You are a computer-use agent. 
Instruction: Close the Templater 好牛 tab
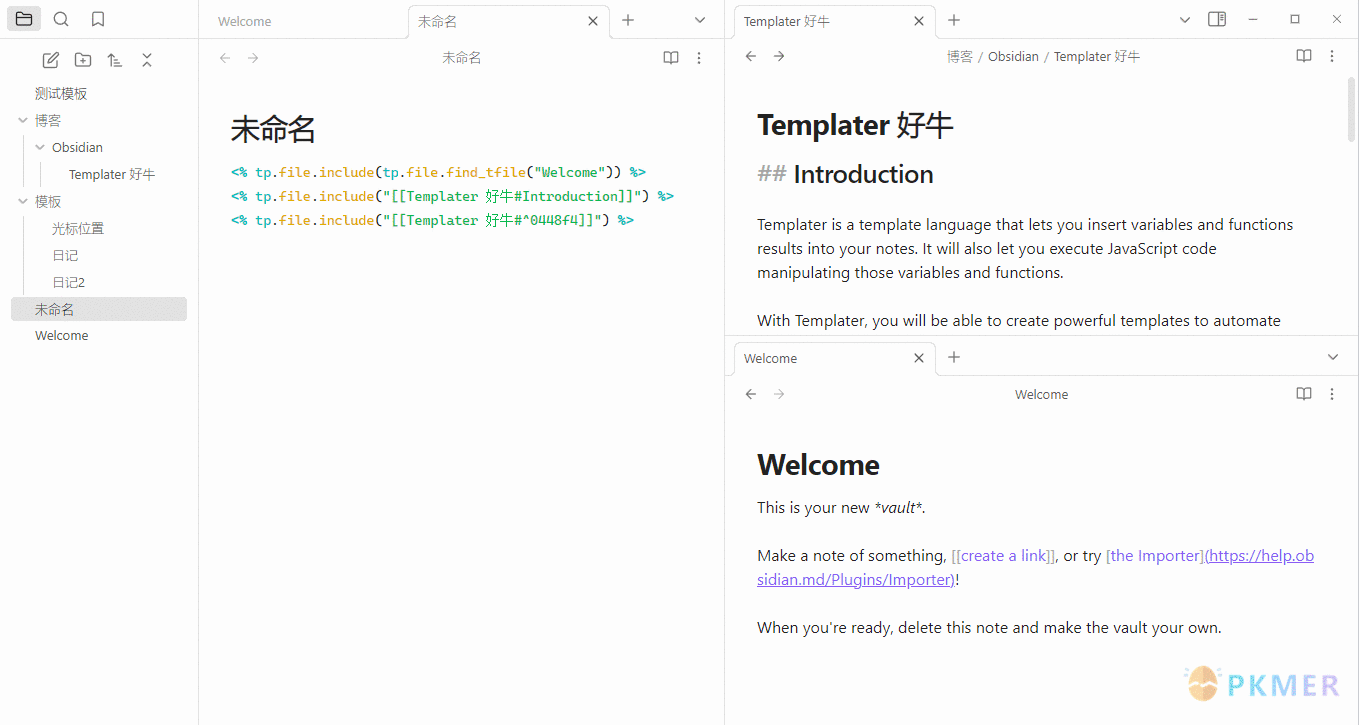click(x=919, y=21)
